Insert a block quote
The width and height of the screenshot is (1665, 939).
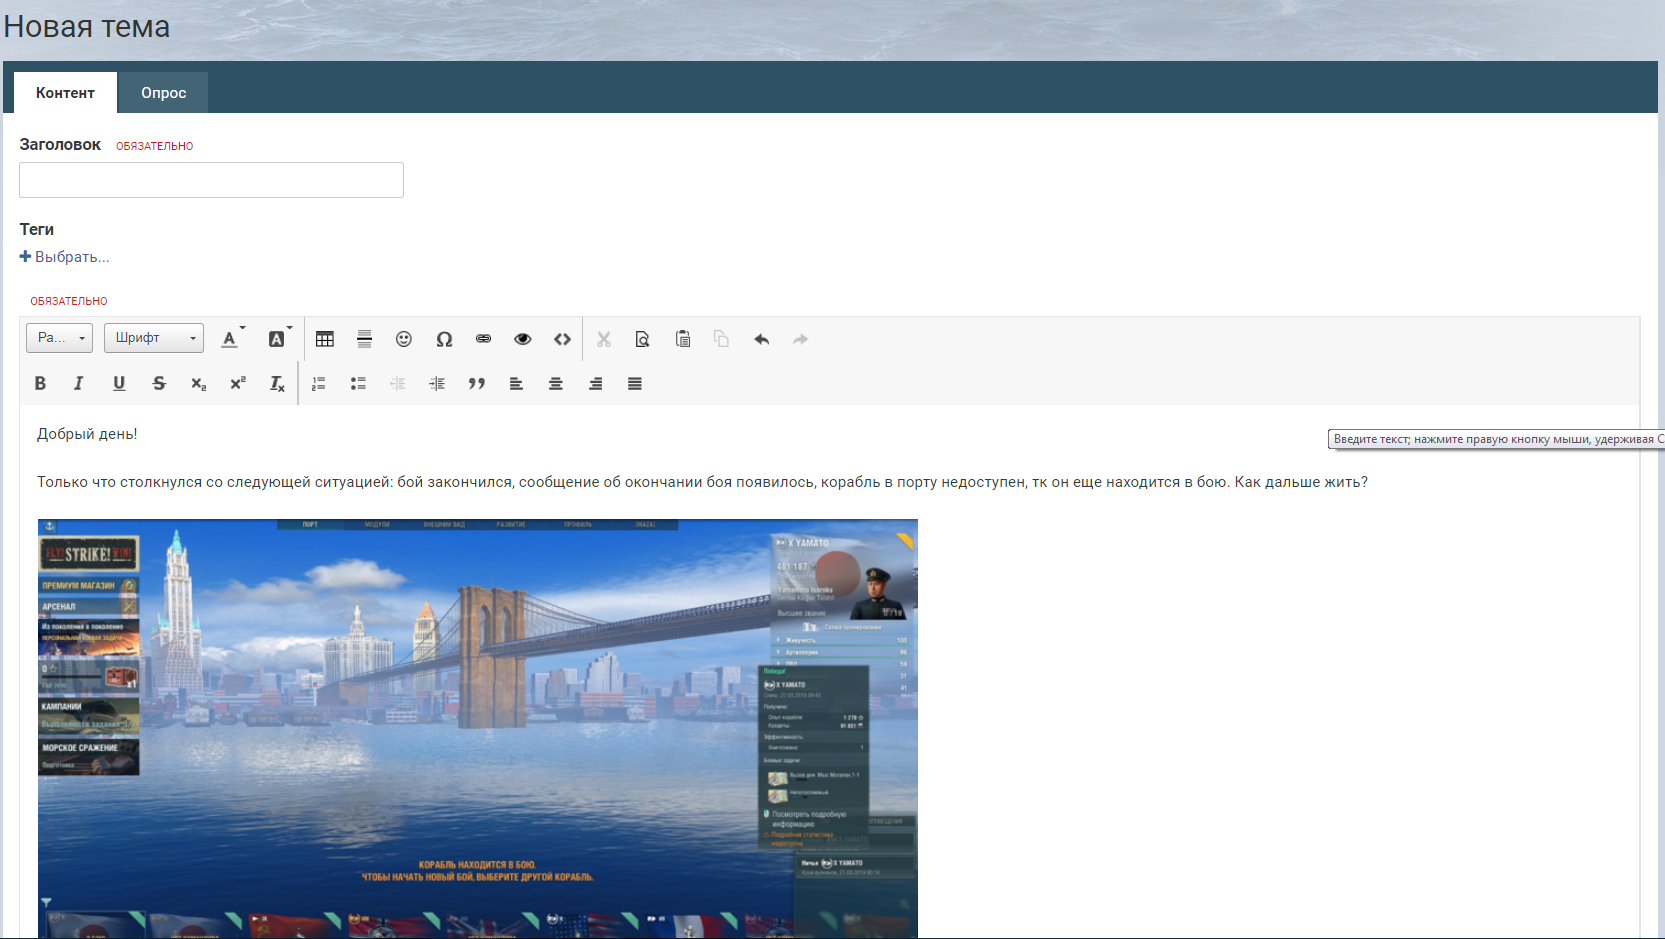(x=477, y=383)
